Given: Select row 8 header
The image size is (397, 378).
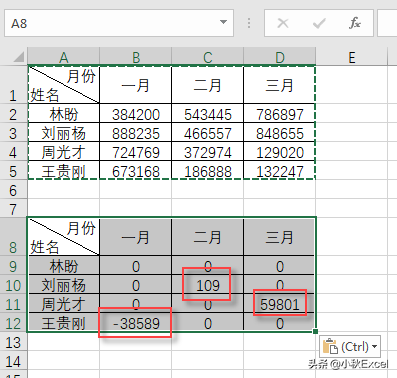Looking at the screenshot, I should (13, 237).
